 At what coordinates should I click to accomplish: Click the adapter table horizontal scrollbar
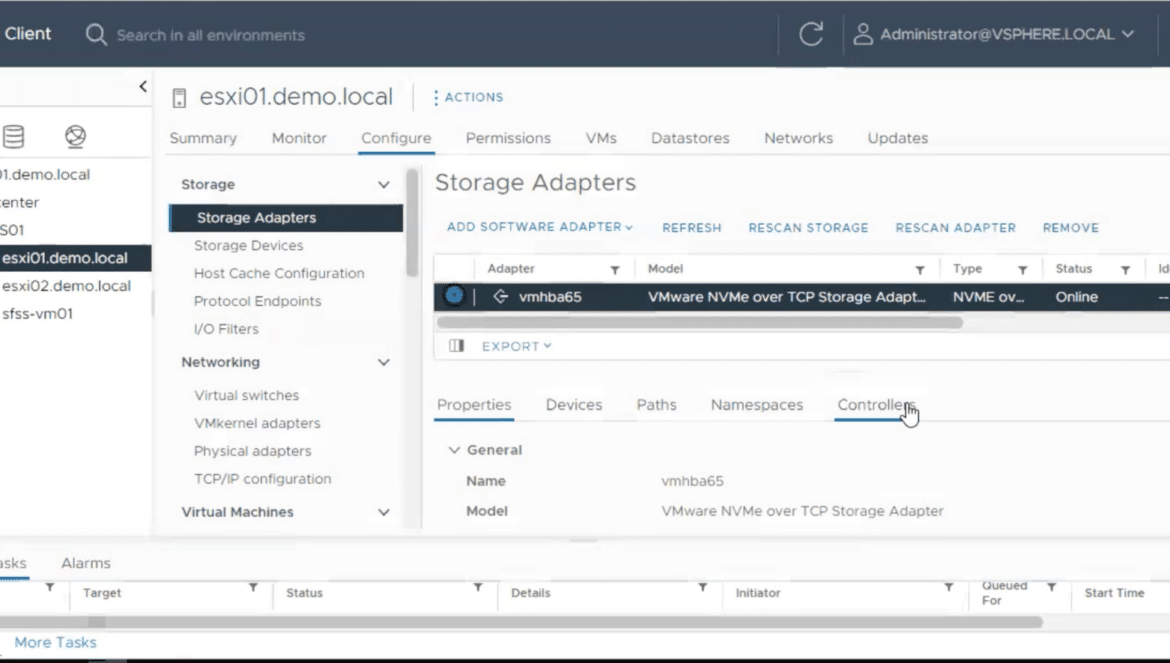tap(699, 323)
